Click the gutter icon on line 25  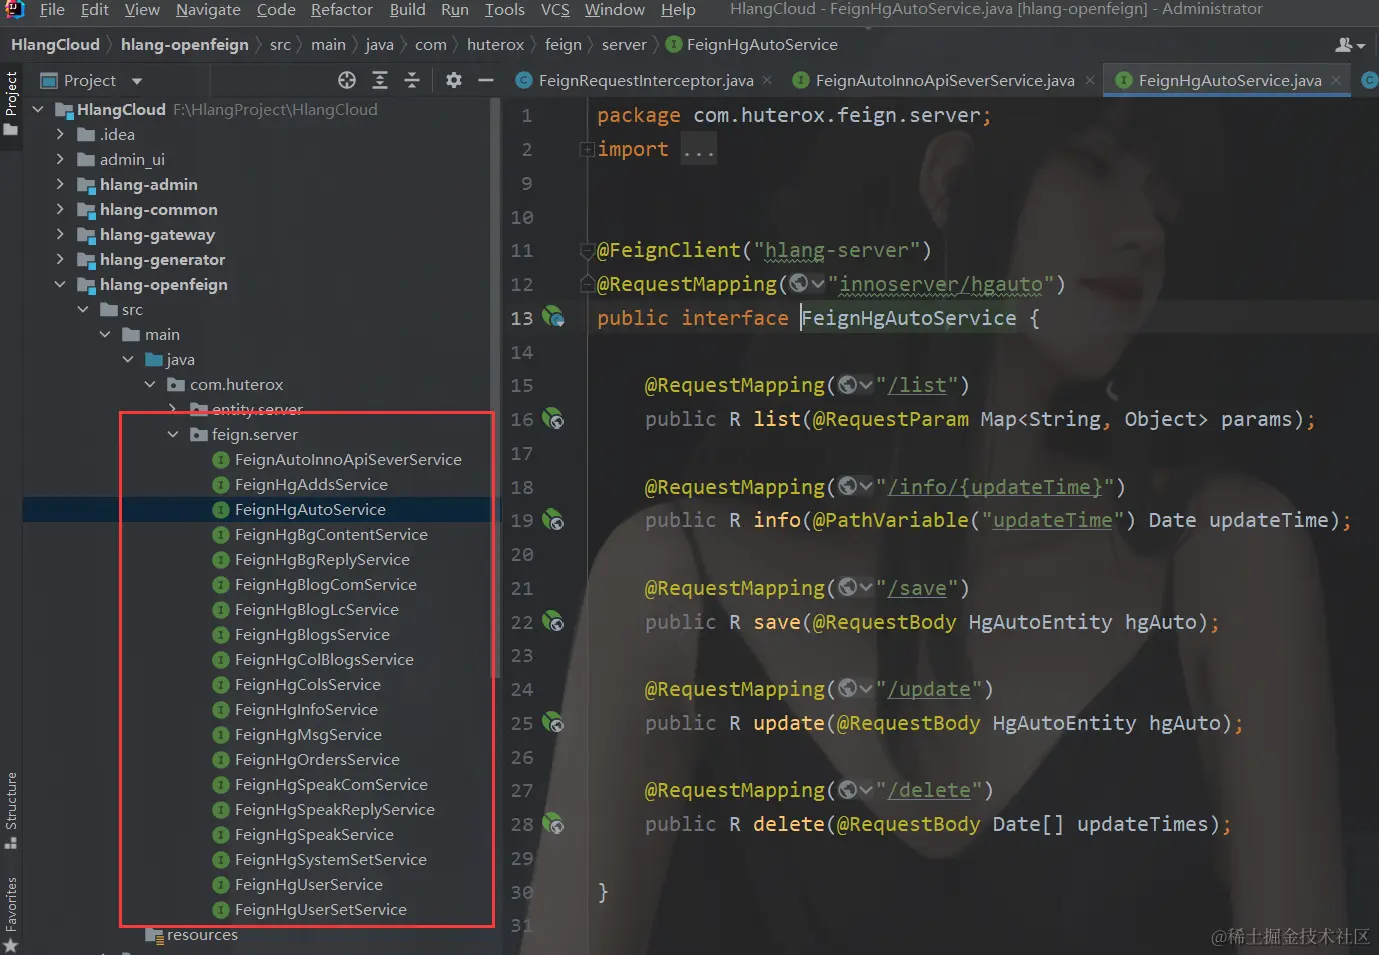click(553, 723)
